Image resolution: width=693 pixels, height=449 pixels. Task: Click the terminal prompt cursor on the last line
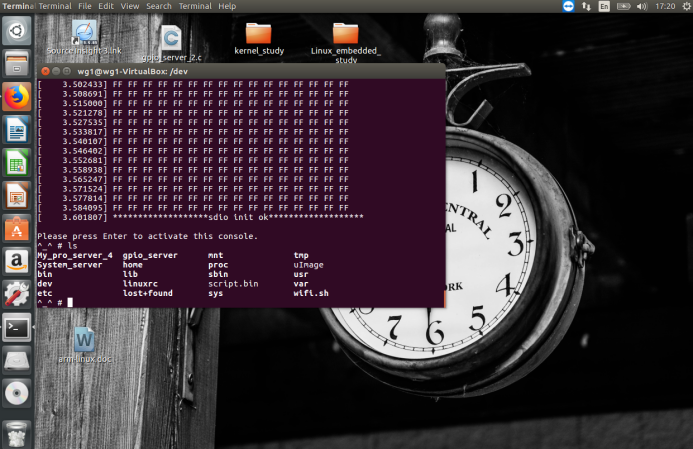[70, 303]
